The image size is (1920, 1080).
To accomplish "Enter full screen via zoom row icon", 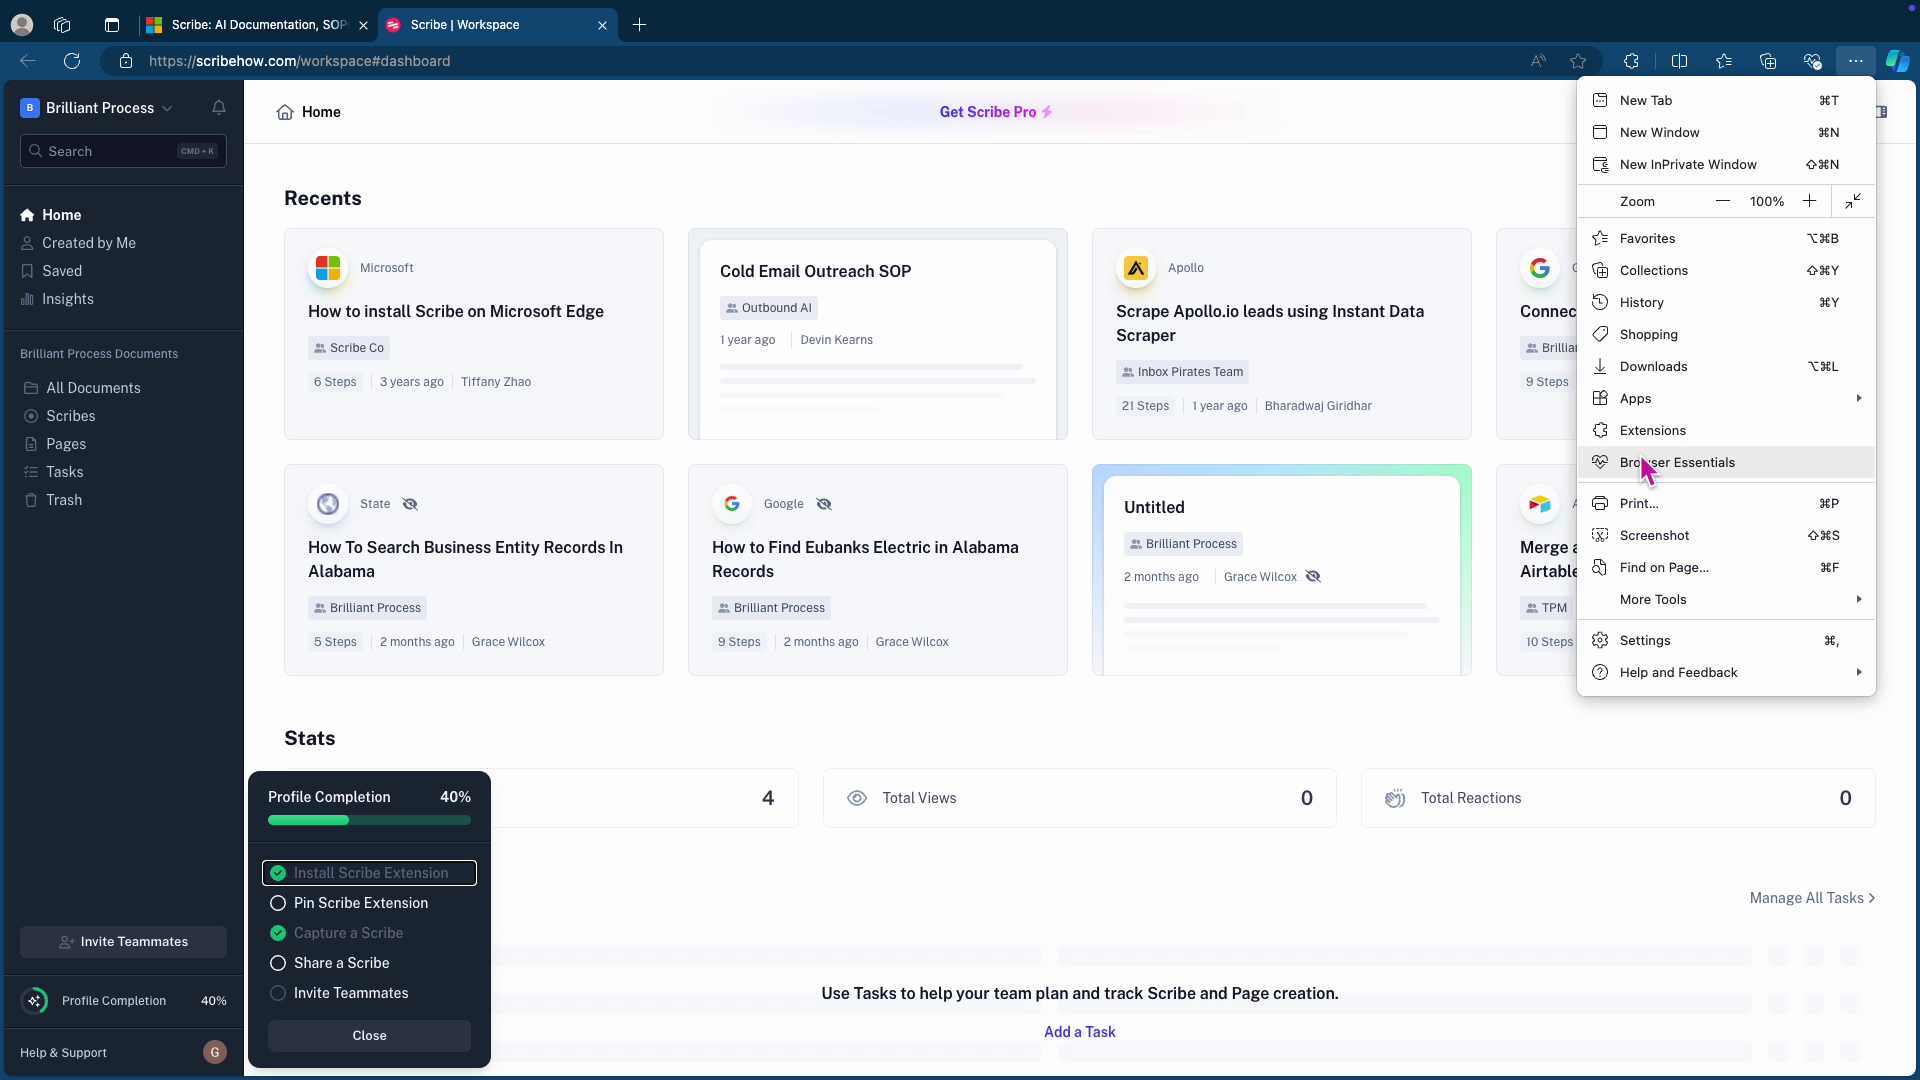I will pos(1853,201).
